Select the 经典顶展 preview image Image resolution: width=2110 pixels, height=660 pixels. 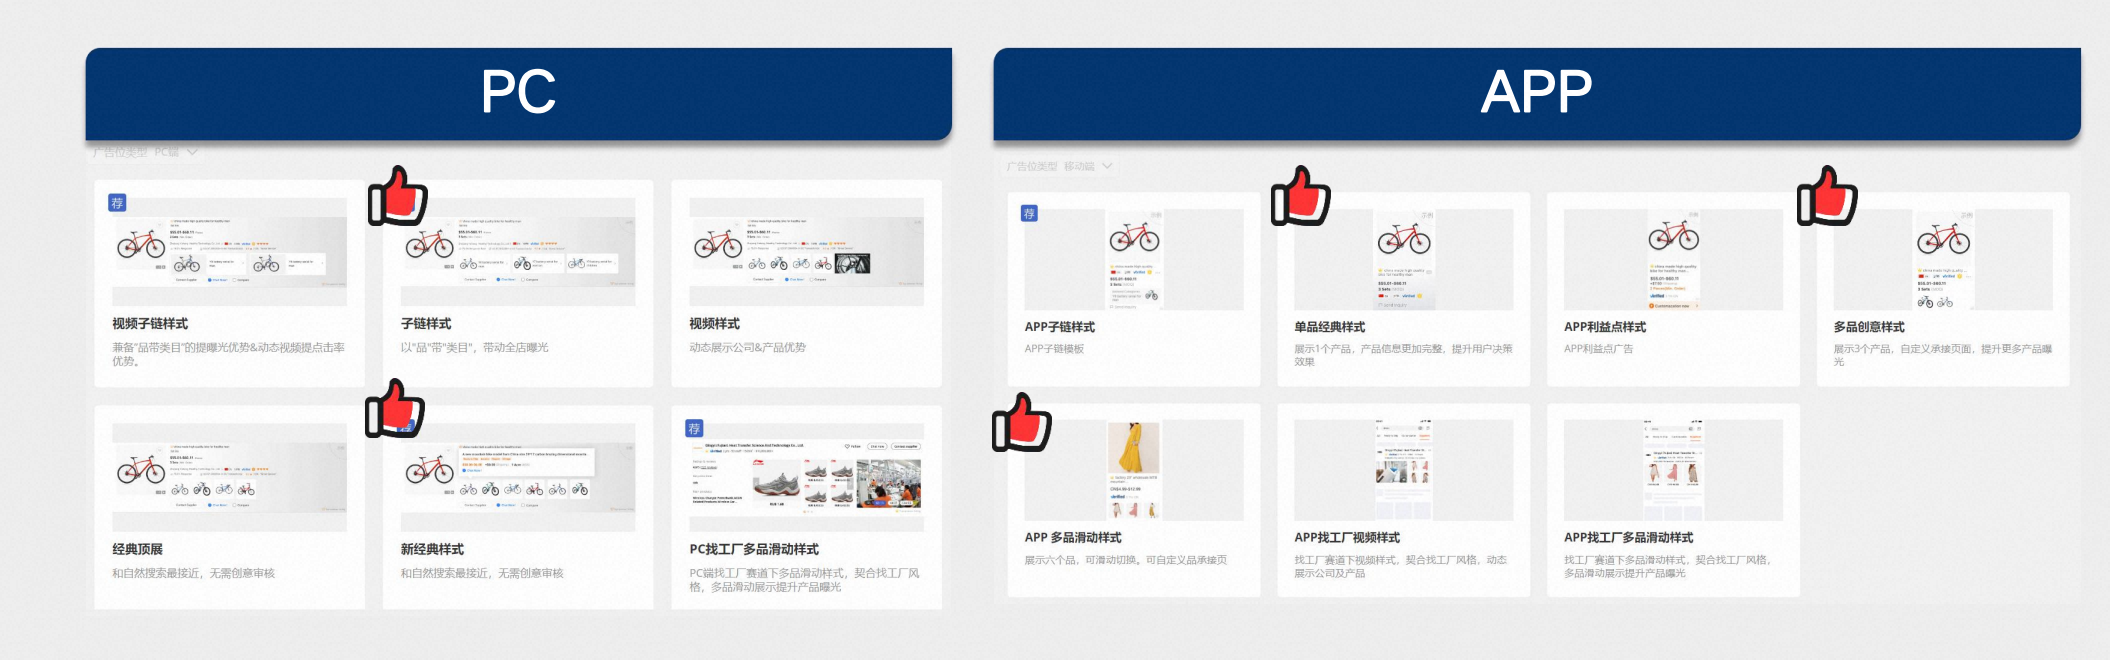pos(229,477)
